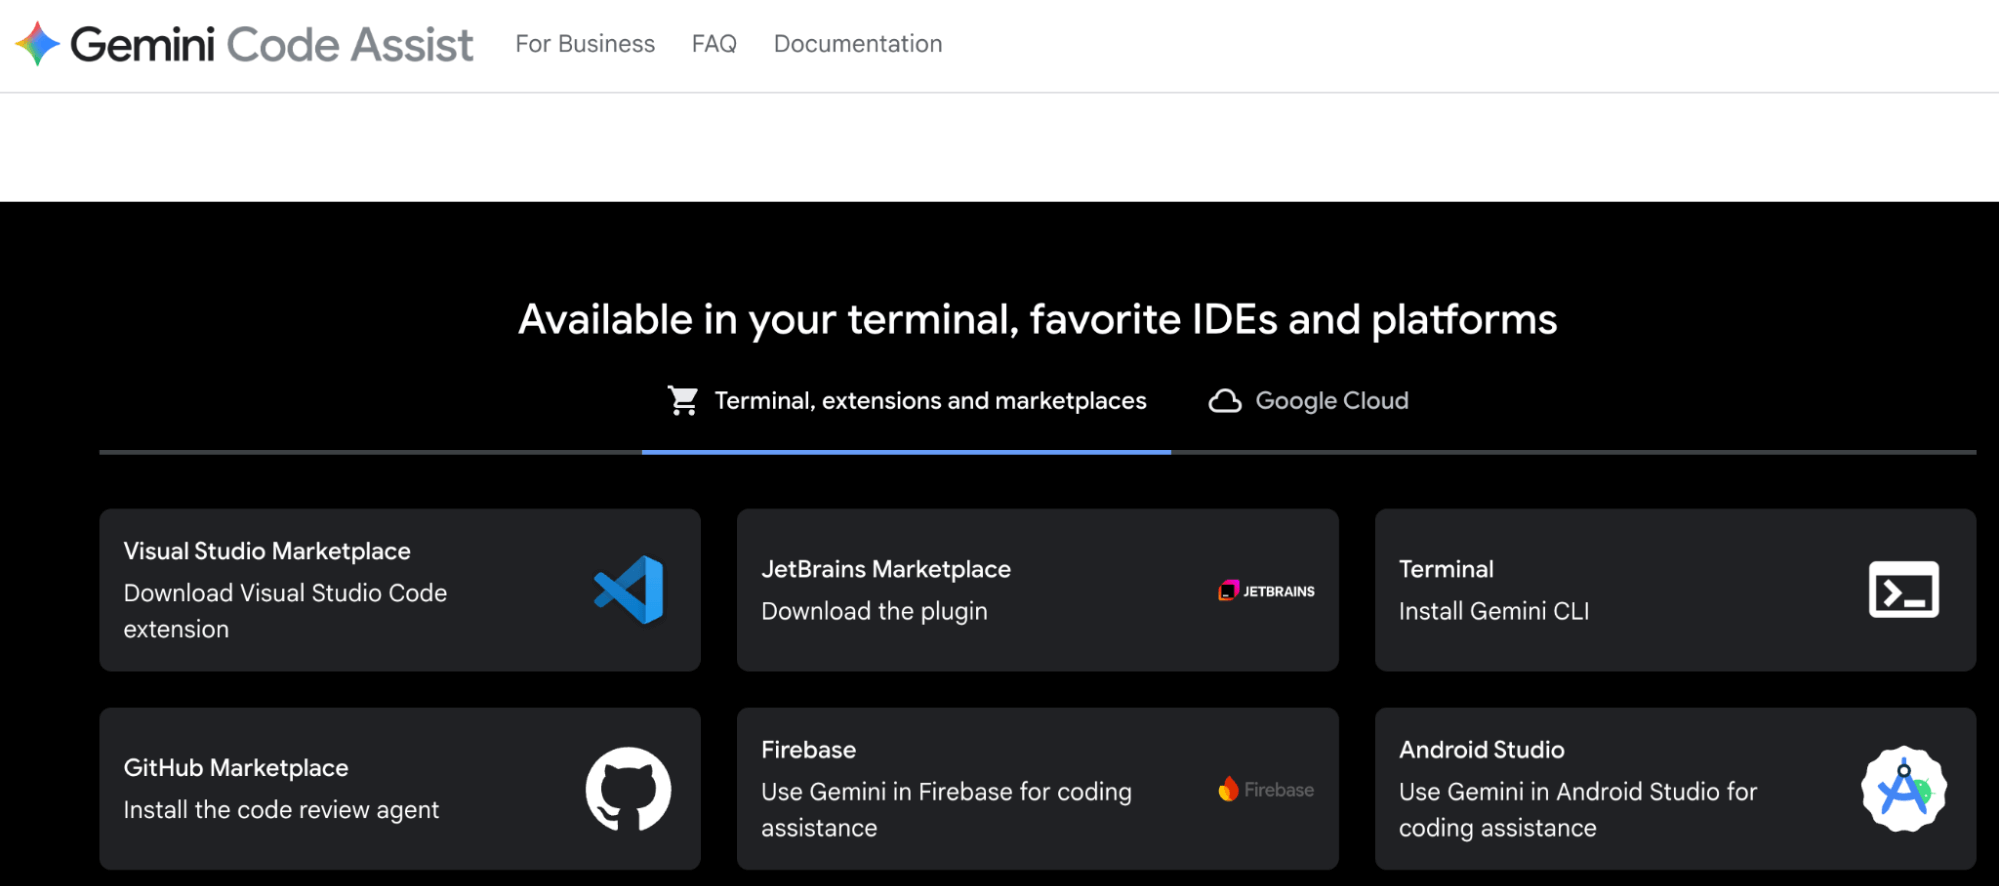Click the Android Studio compass icon
The width and height of the screenshot is (1999, 887).
pyautogui.click(x=1903, y=789)
